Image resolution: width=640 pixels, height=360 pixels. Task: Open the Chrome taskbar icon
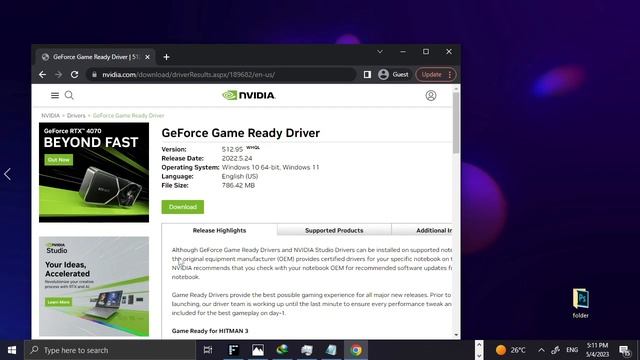356,350
